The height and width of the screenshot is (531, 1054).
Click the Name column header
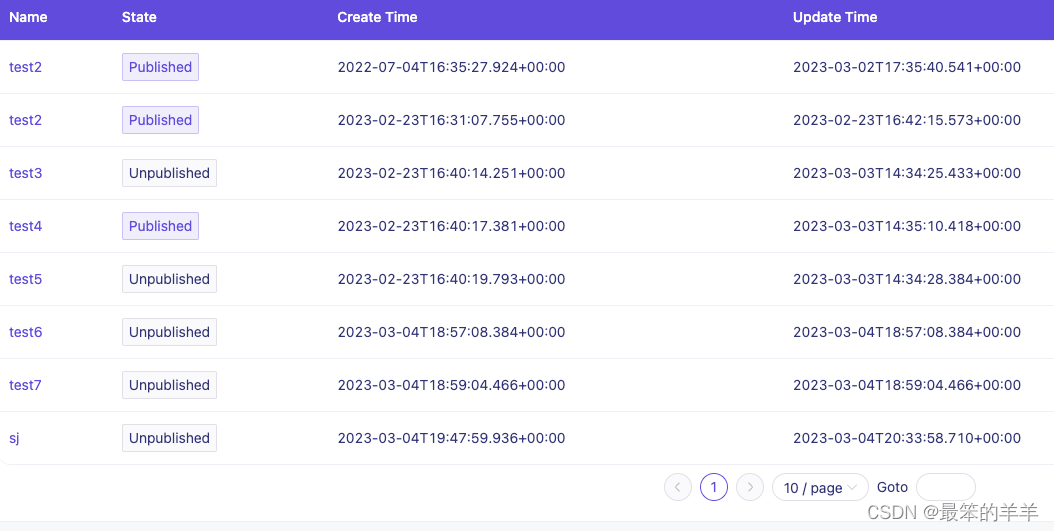(28, 17)
